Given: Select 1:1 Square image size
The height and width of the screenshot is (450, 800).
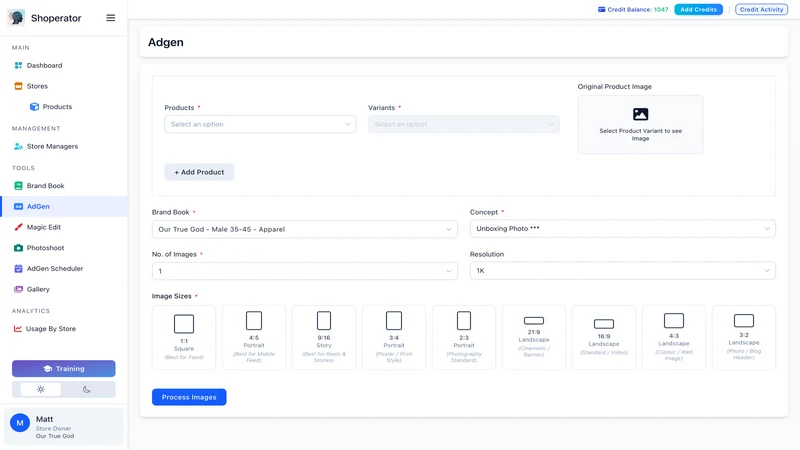Looking at the screenshot, I should [184, 337].
